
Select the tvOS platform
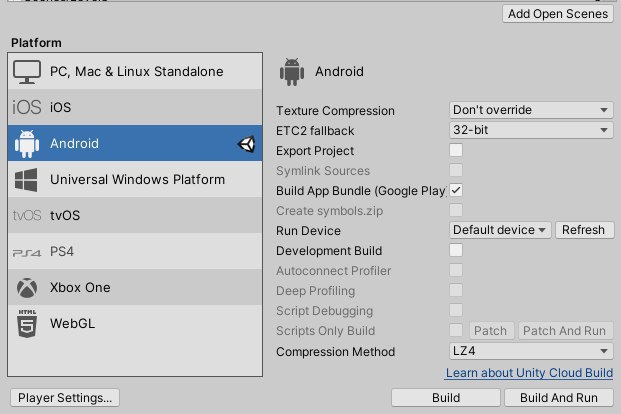(x=135, y=216)
